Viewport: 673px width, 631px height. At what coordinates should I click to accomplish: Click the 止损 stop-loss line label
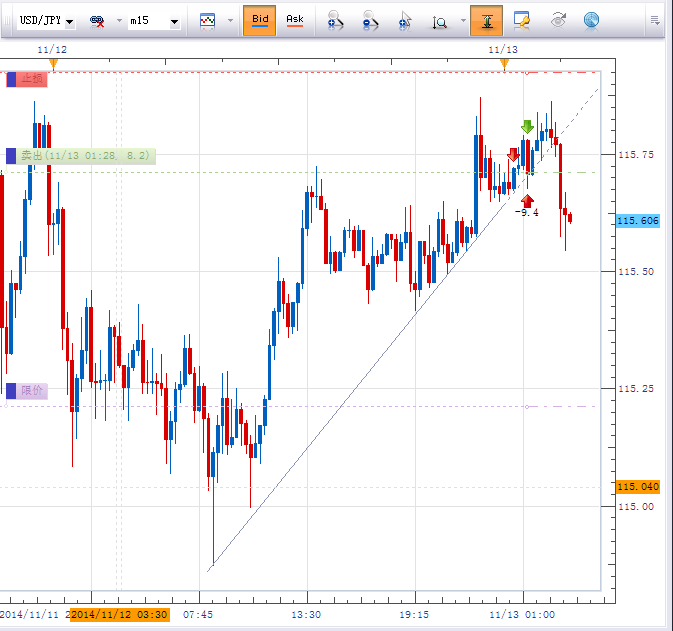pos(27,79)
